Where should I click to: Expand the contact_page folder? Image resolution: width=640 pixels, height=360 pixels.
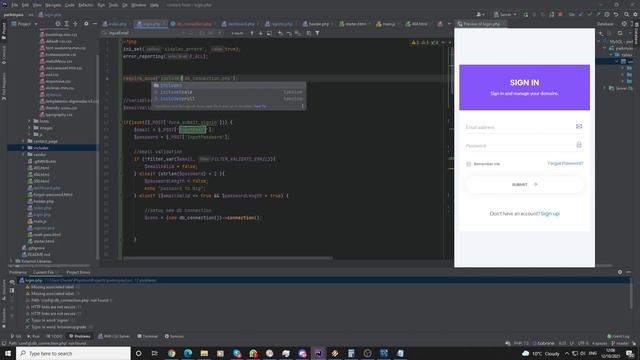pyautogui.click(x=23, y=141)
